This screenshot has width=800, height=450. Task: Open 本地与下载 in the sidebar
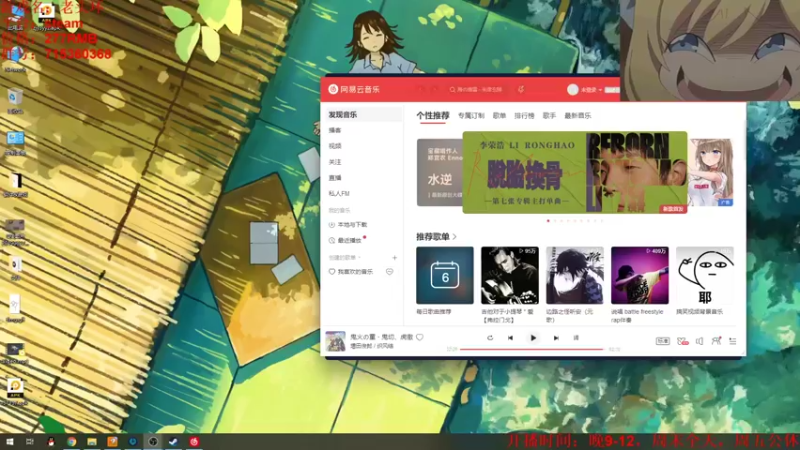348,224
